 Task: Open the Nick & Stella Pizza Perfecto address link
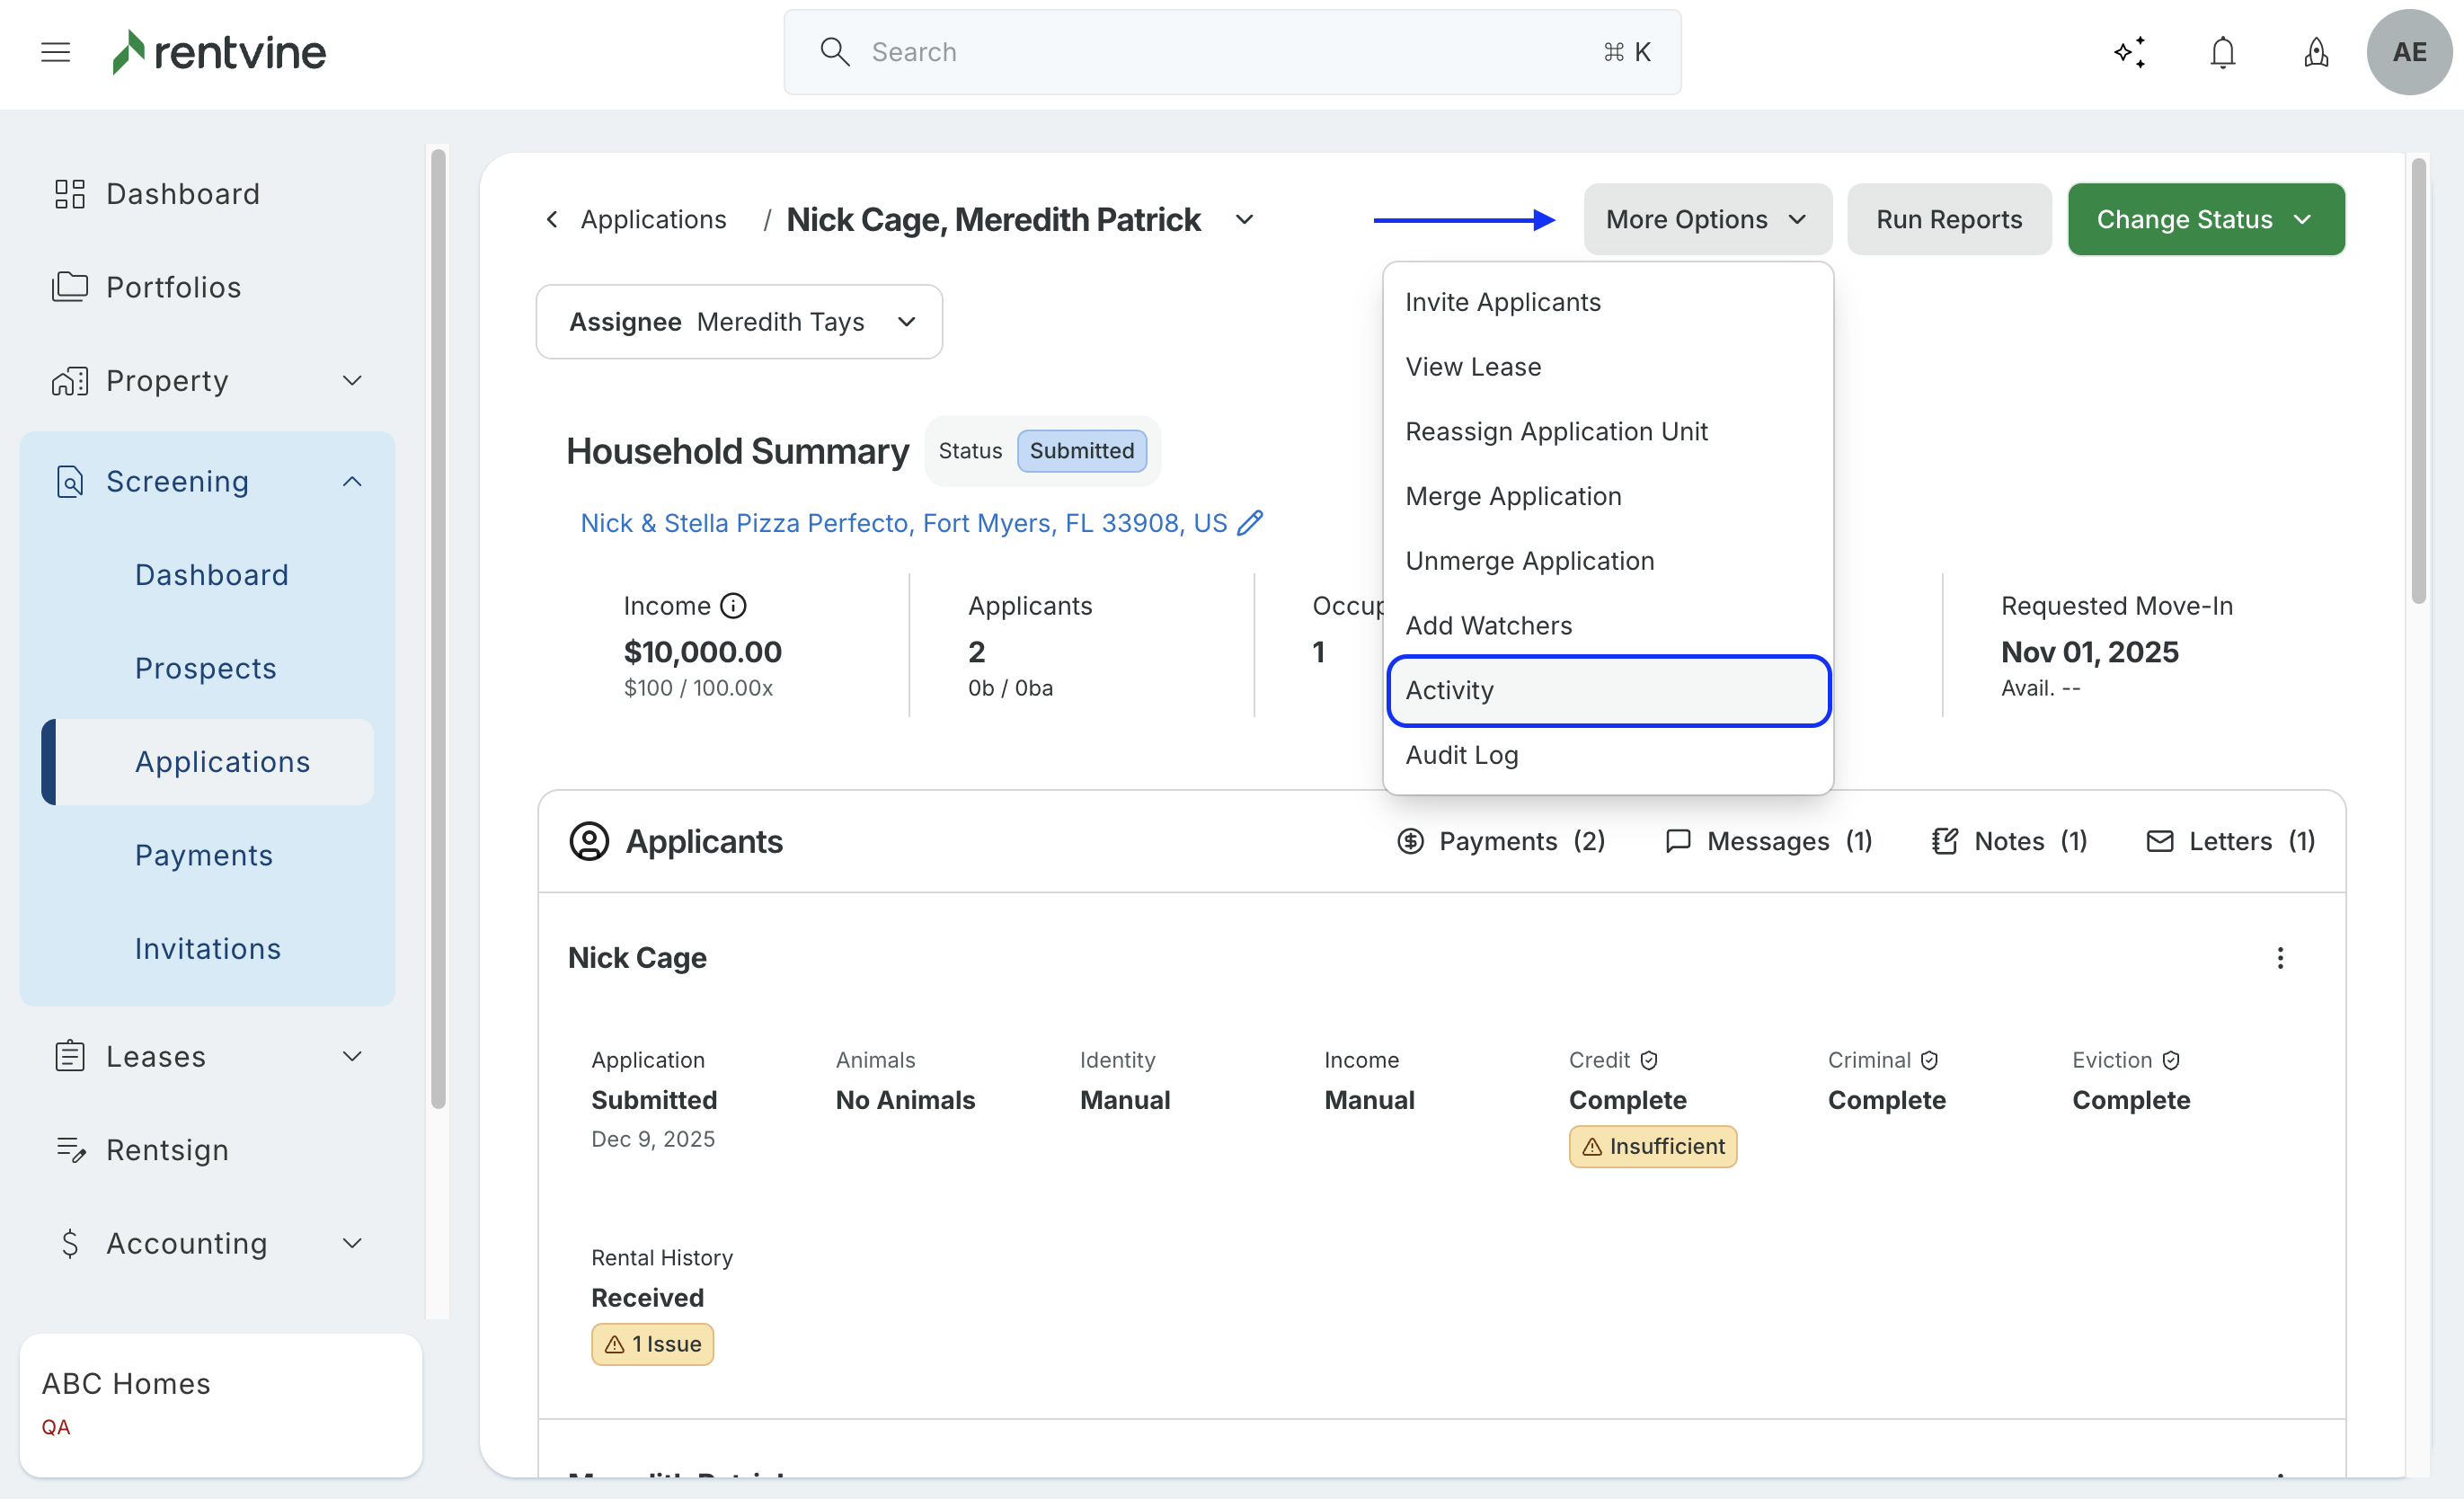[903, 523]
